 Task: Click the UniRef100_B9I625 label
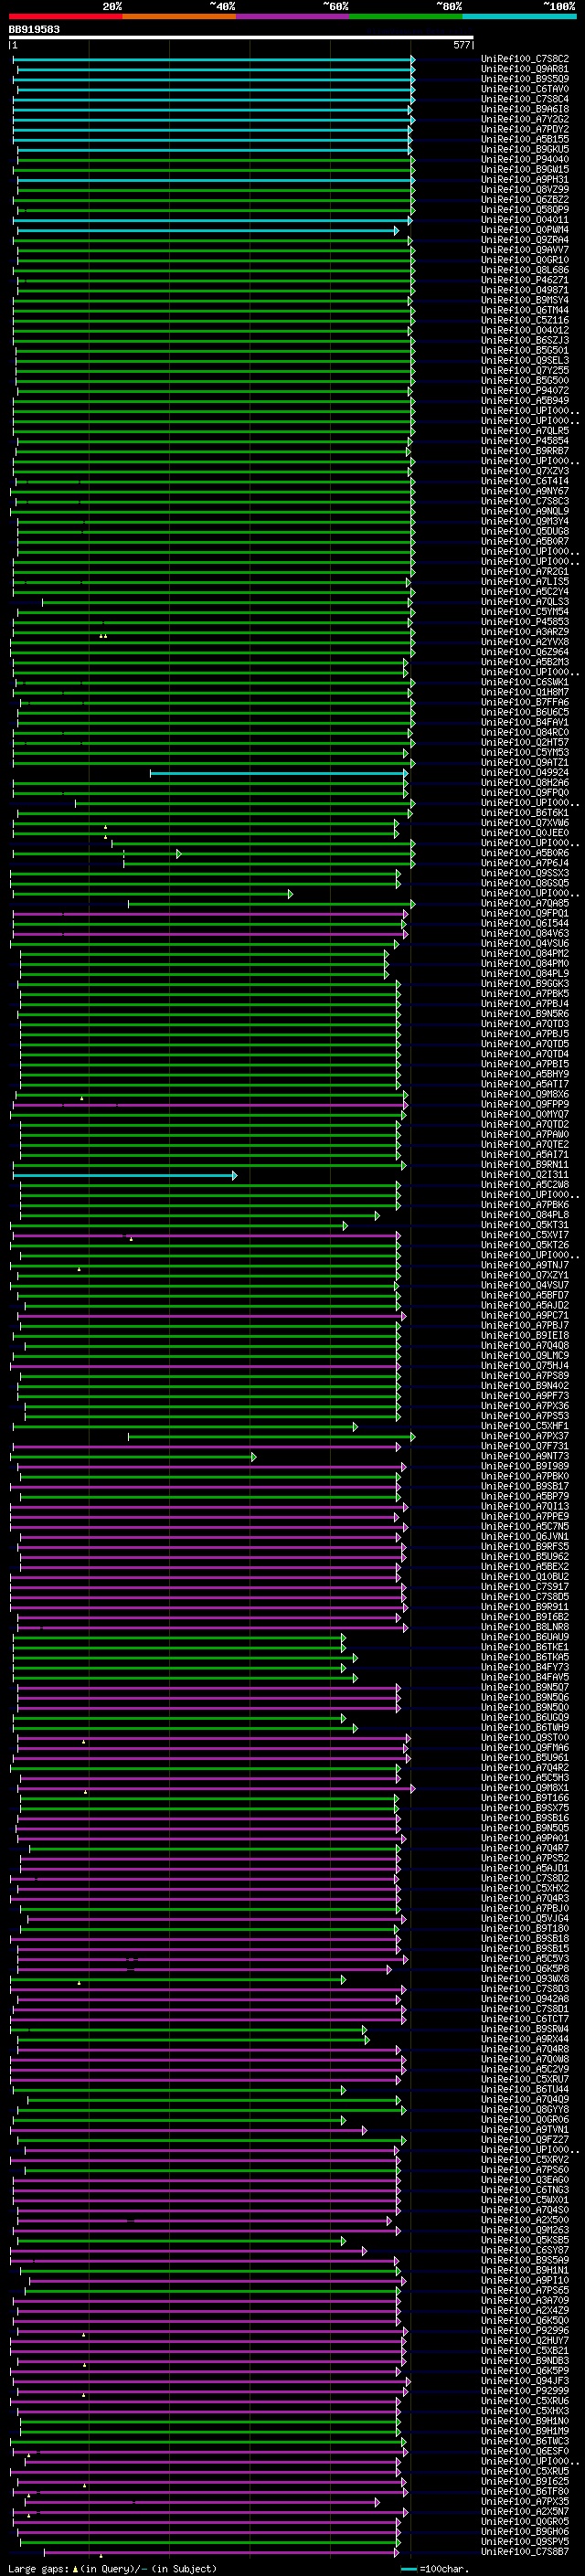(524, 2482)
